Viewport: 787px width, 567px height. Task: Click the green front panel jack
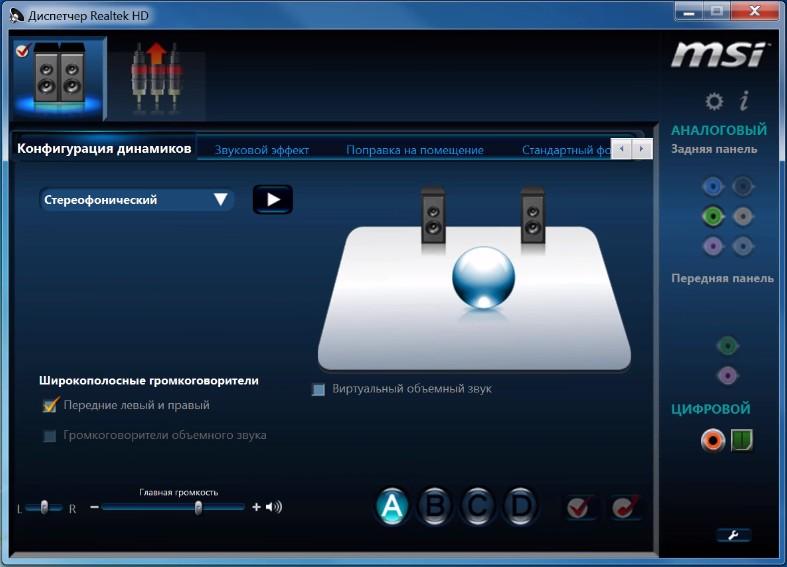coord(727,345)
